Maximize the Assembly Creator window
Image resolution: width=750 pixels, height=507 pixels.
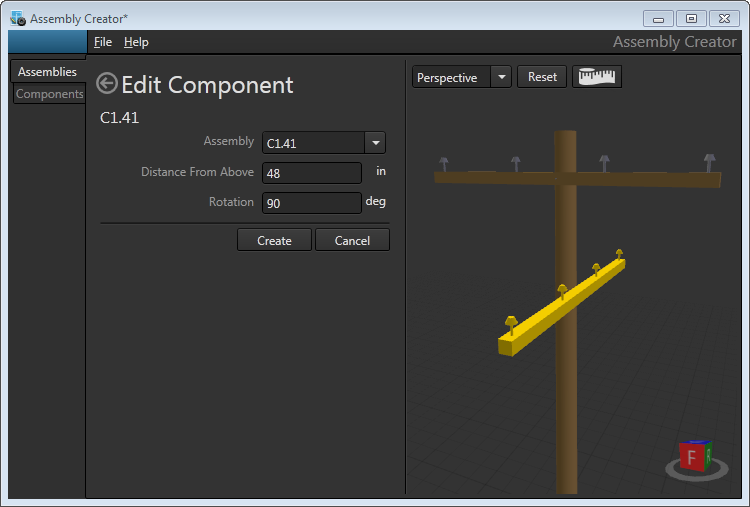tap(690, 18)
